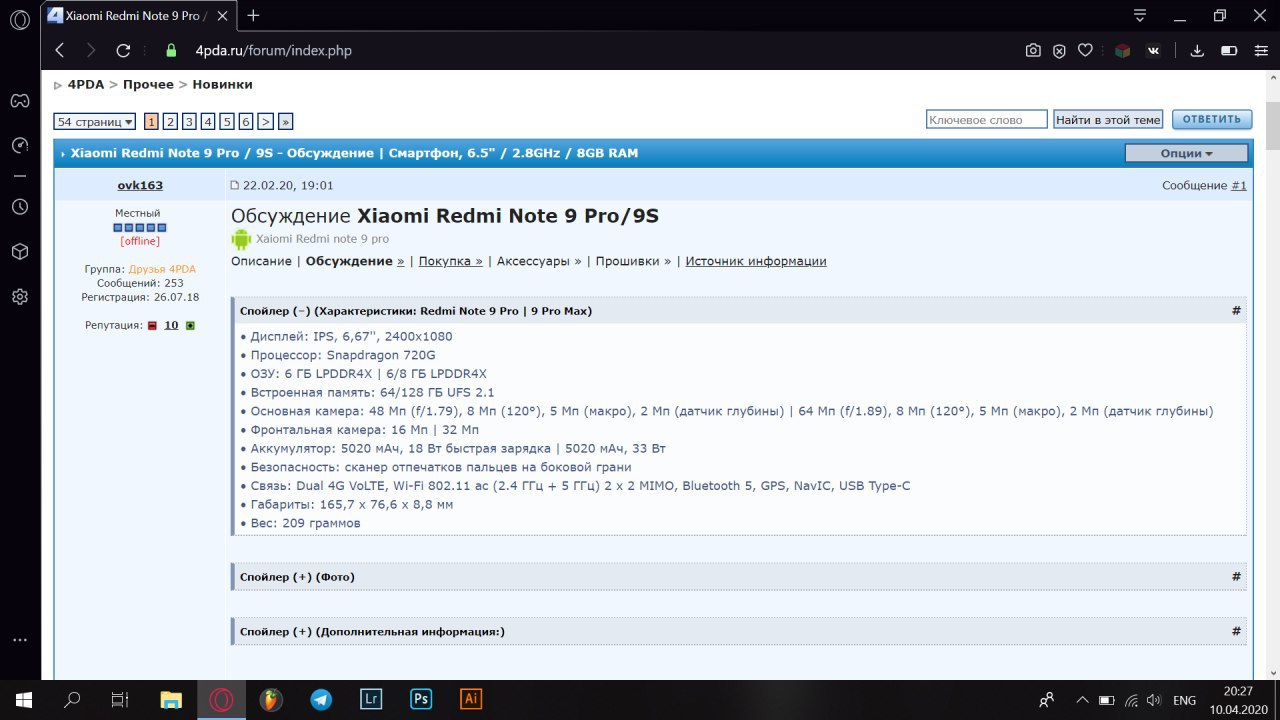Open the Опции dropdown menu

[x=1186, y=153]
